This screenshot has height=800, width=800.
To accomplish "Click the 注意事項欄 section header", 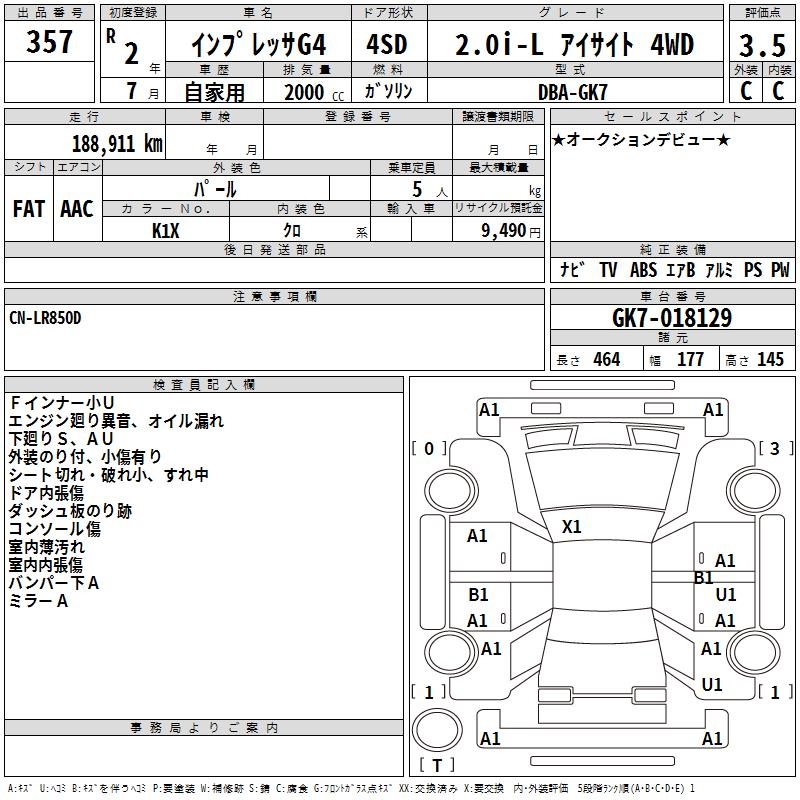I will click(x=275, y=296).
